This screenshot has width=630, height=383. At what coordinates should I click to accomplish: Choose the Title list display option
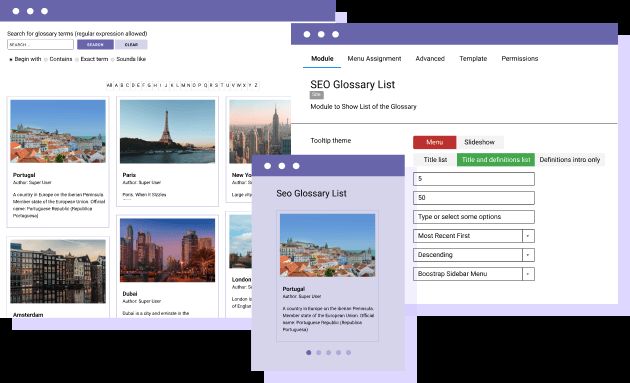(x=435, y=160)
